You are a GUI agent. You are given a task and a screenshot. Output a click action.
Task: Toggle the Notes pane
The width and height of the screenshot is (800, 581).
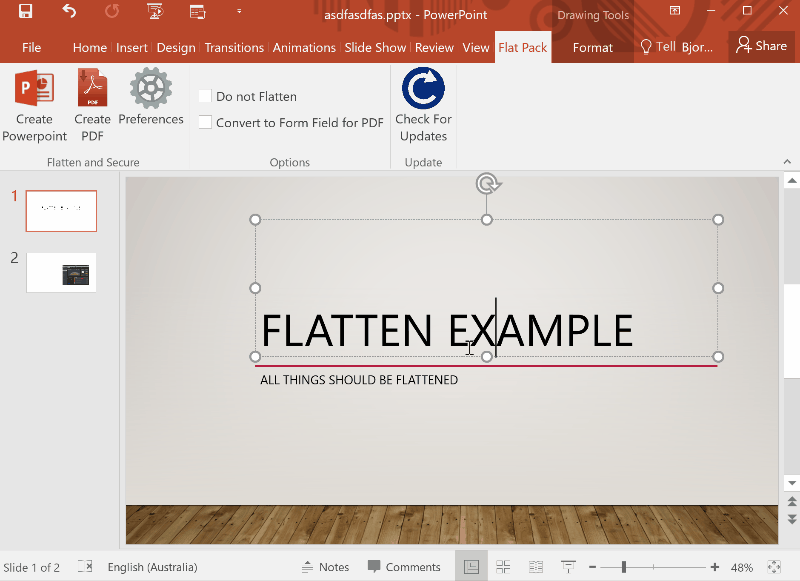point(325,566)
